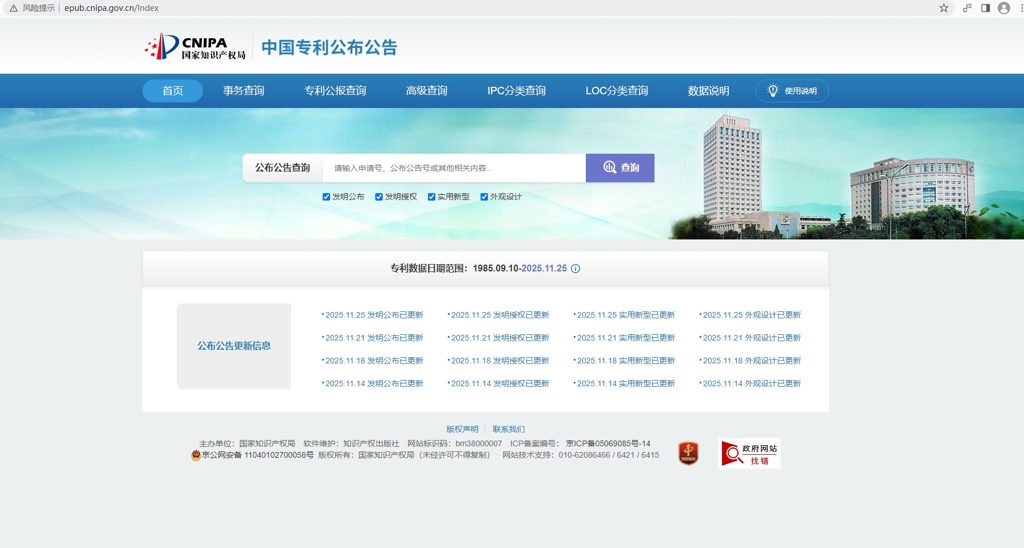
Task: Click the 政府网站找错 badge
Action: point(749,453)
